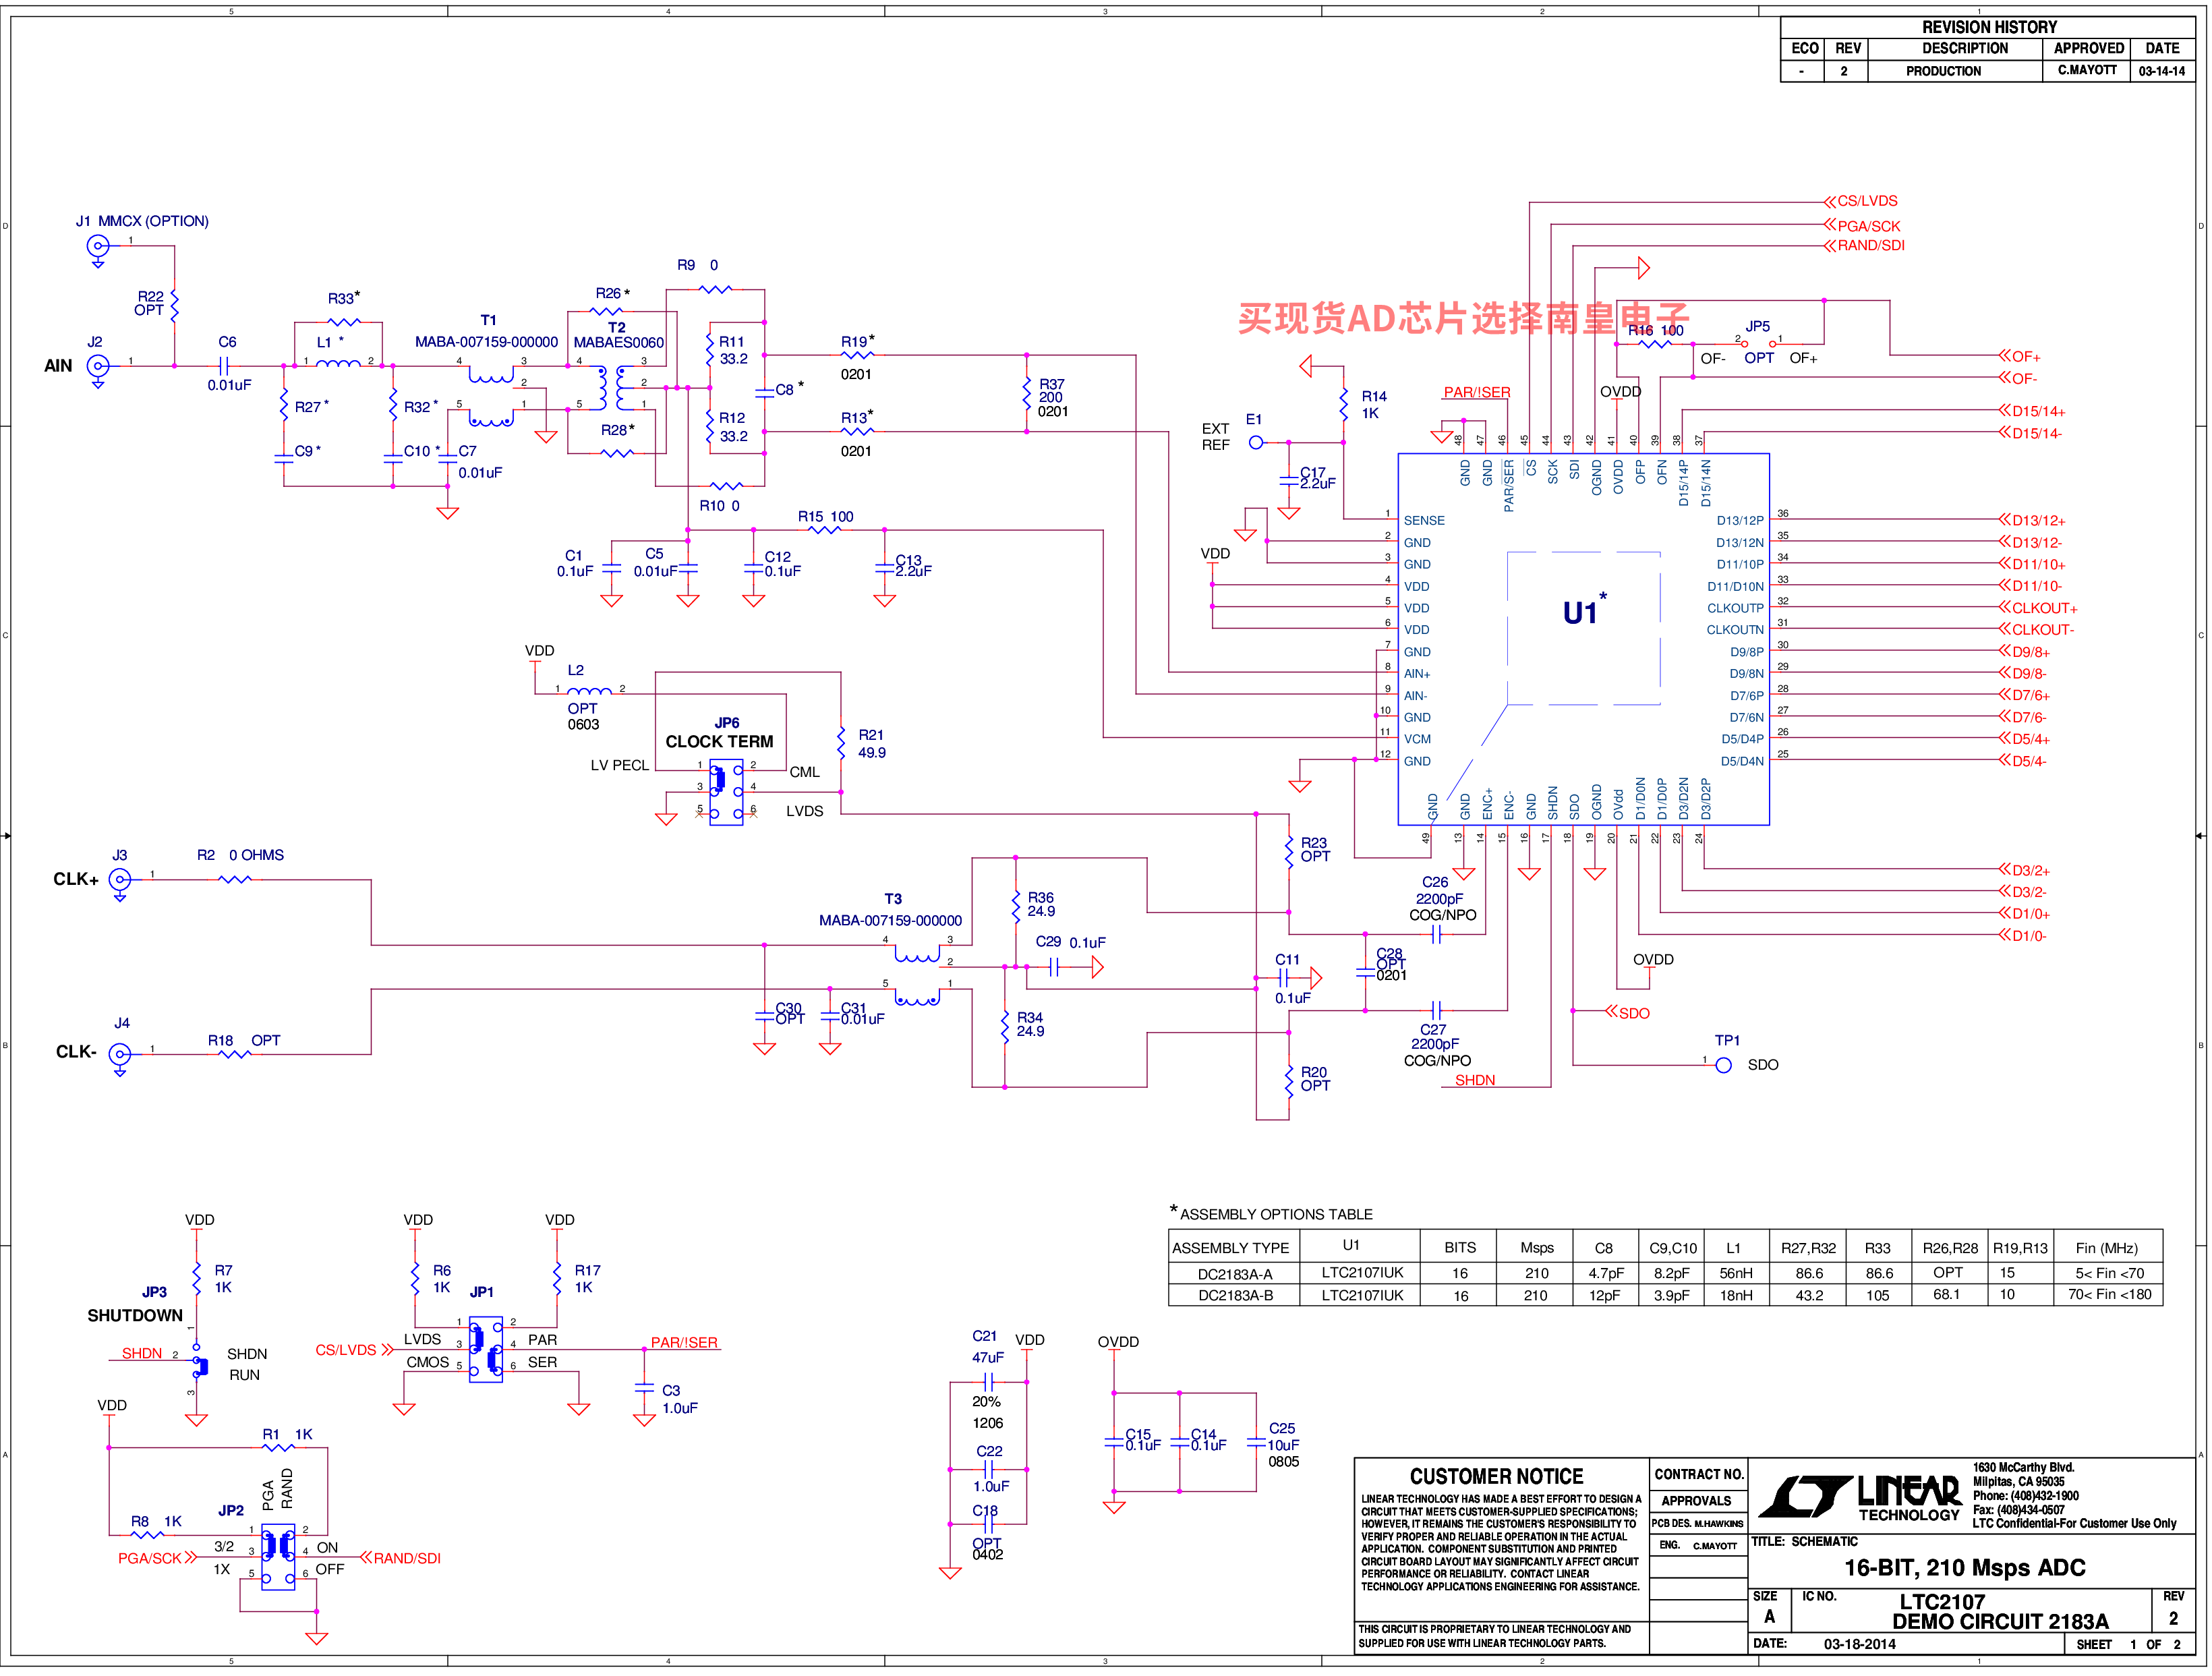Click the 03-14-14 revision date cell
Viewport: 2212px width, 1676px height.
(x=2162, y=71)
